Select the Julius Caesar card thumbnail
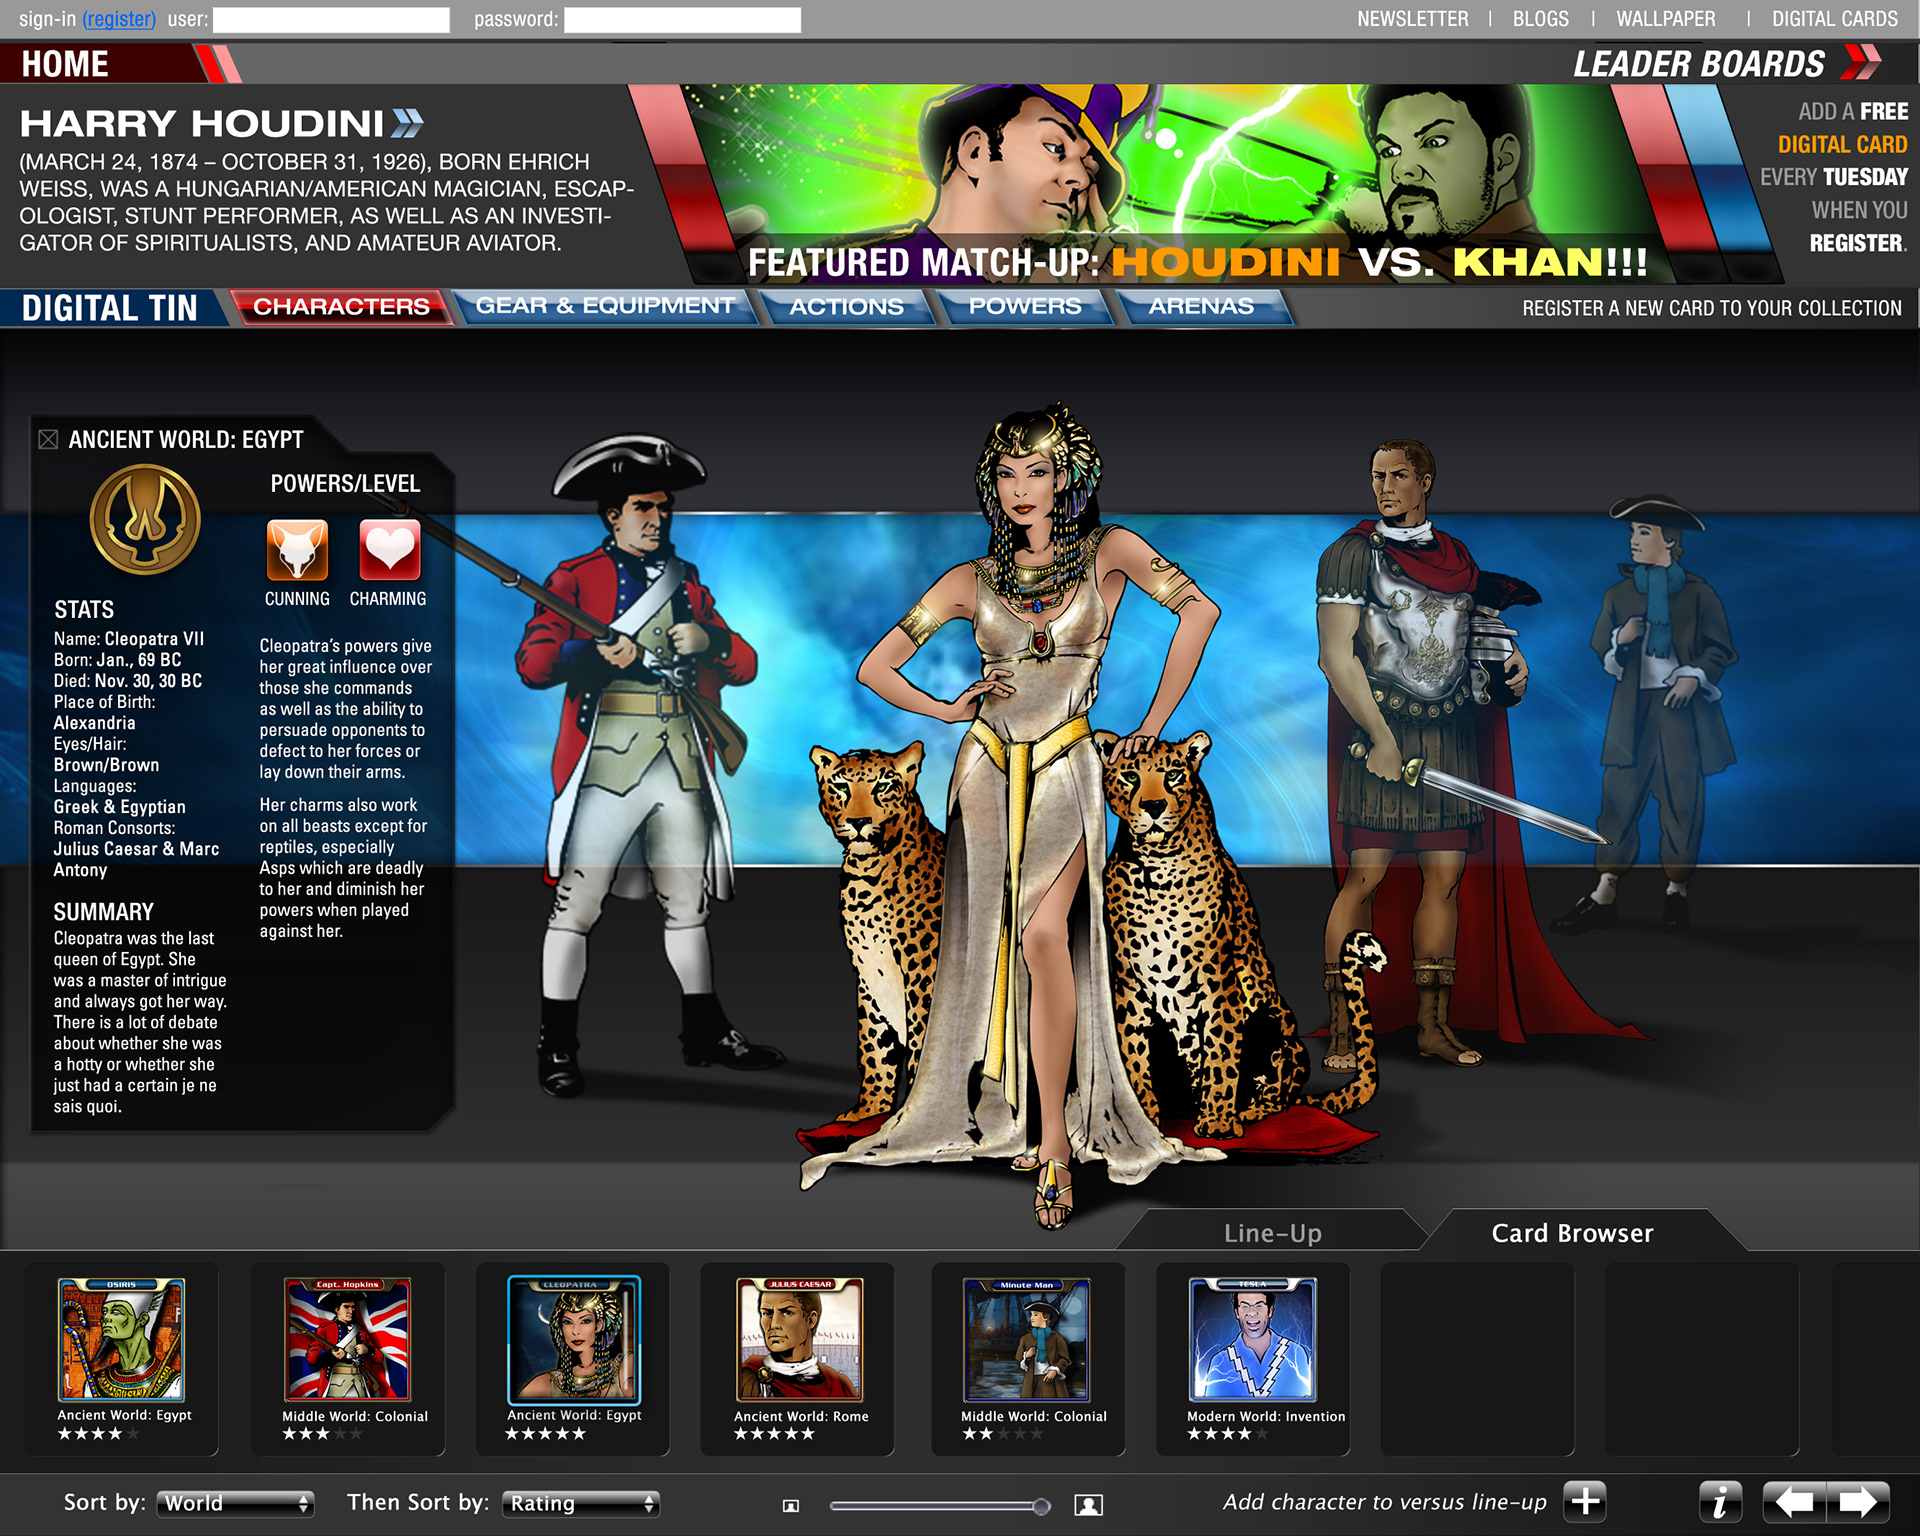The height and width of the screenshot is (1536, 1920). pyautogui.click(x=799, y=1339)
